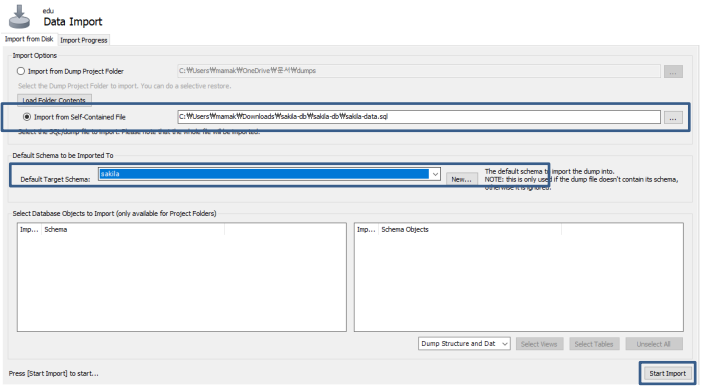The height and width of the screenshot is (387, 702).
Task: Click the dump project folder path field
Action: coord(419,71)
